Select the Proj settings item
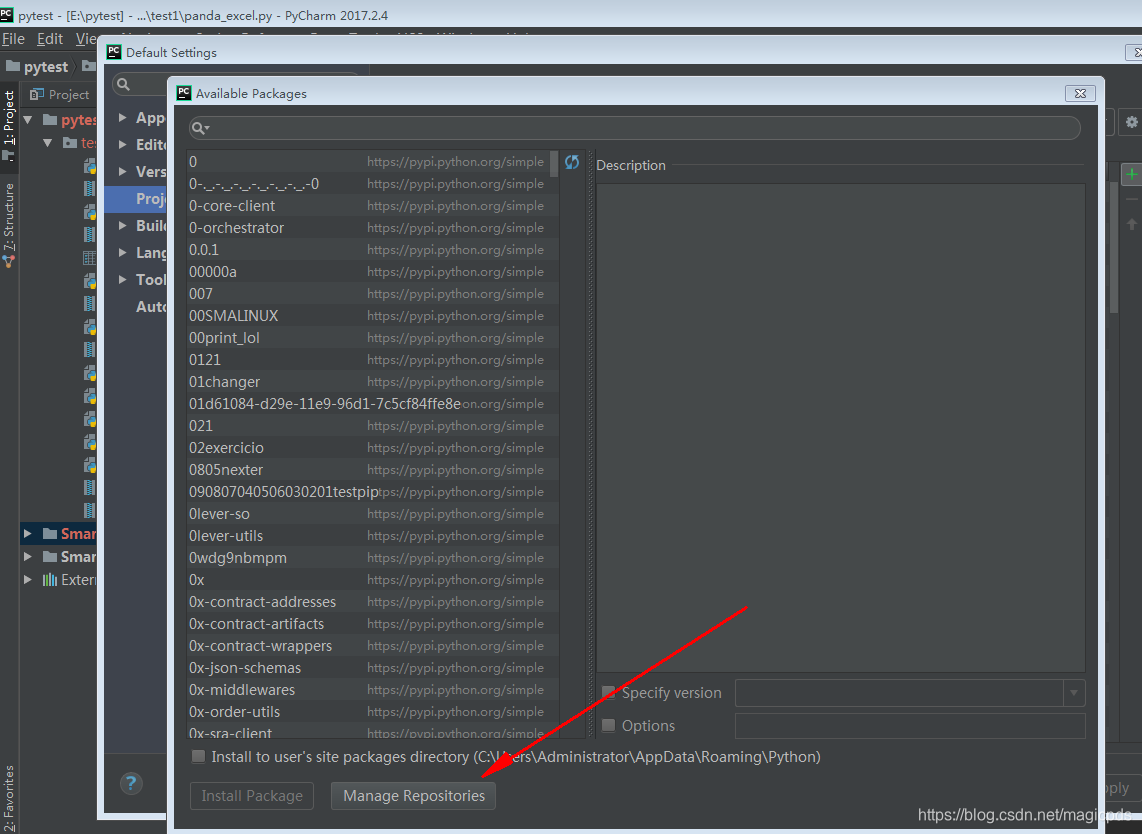 click(136, 199)
